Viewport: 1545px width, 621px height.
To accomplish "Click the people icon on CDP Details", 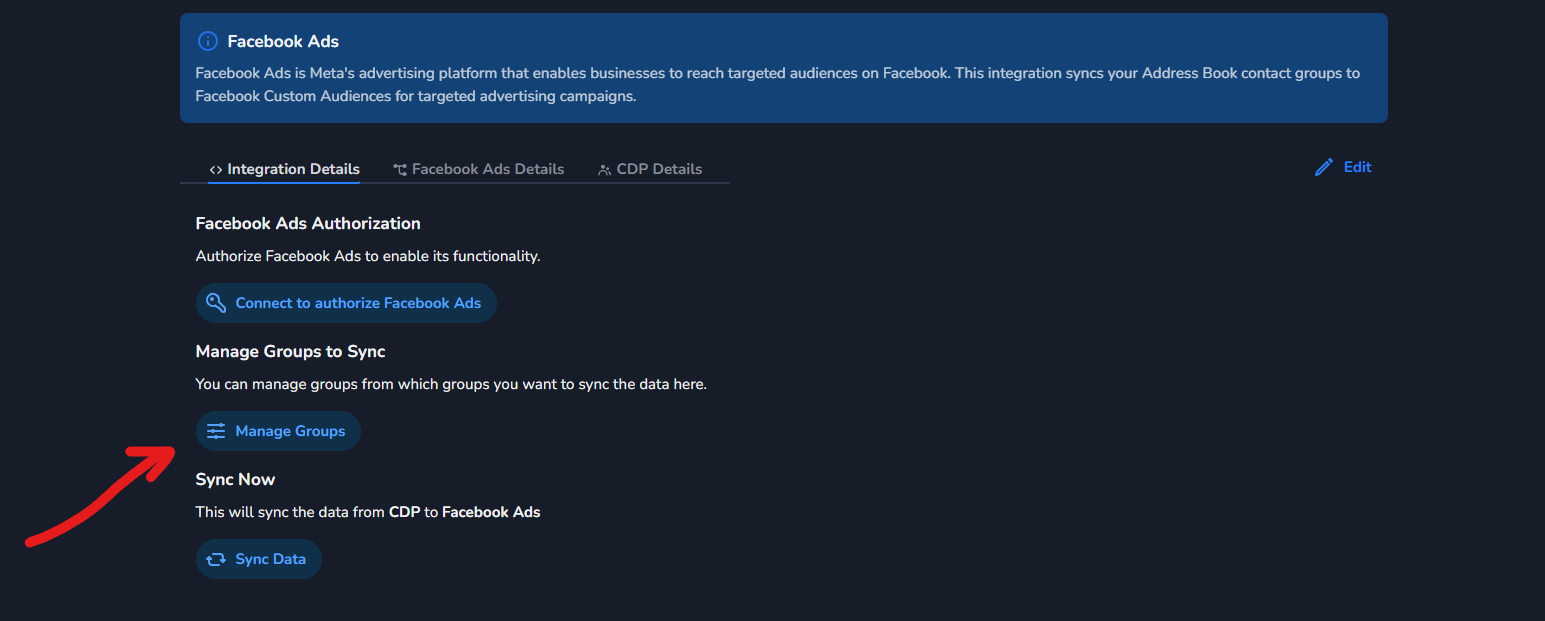I will (x=604, y=170).
